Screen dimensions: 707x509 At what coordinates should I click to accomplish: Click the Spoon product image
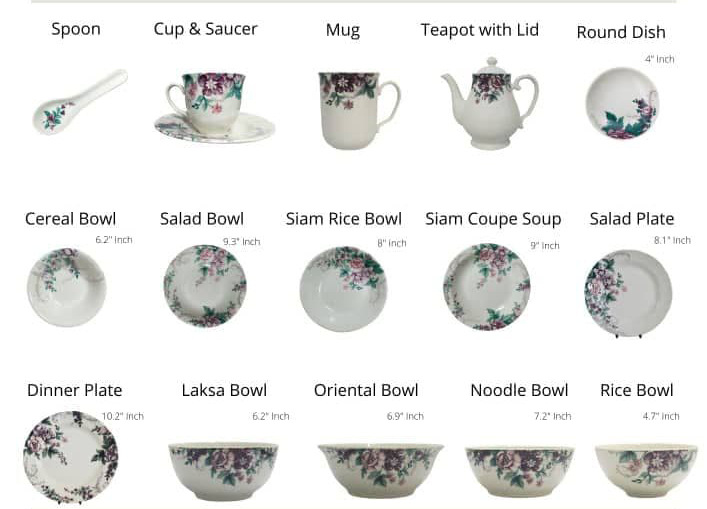[x=80, y=102]
